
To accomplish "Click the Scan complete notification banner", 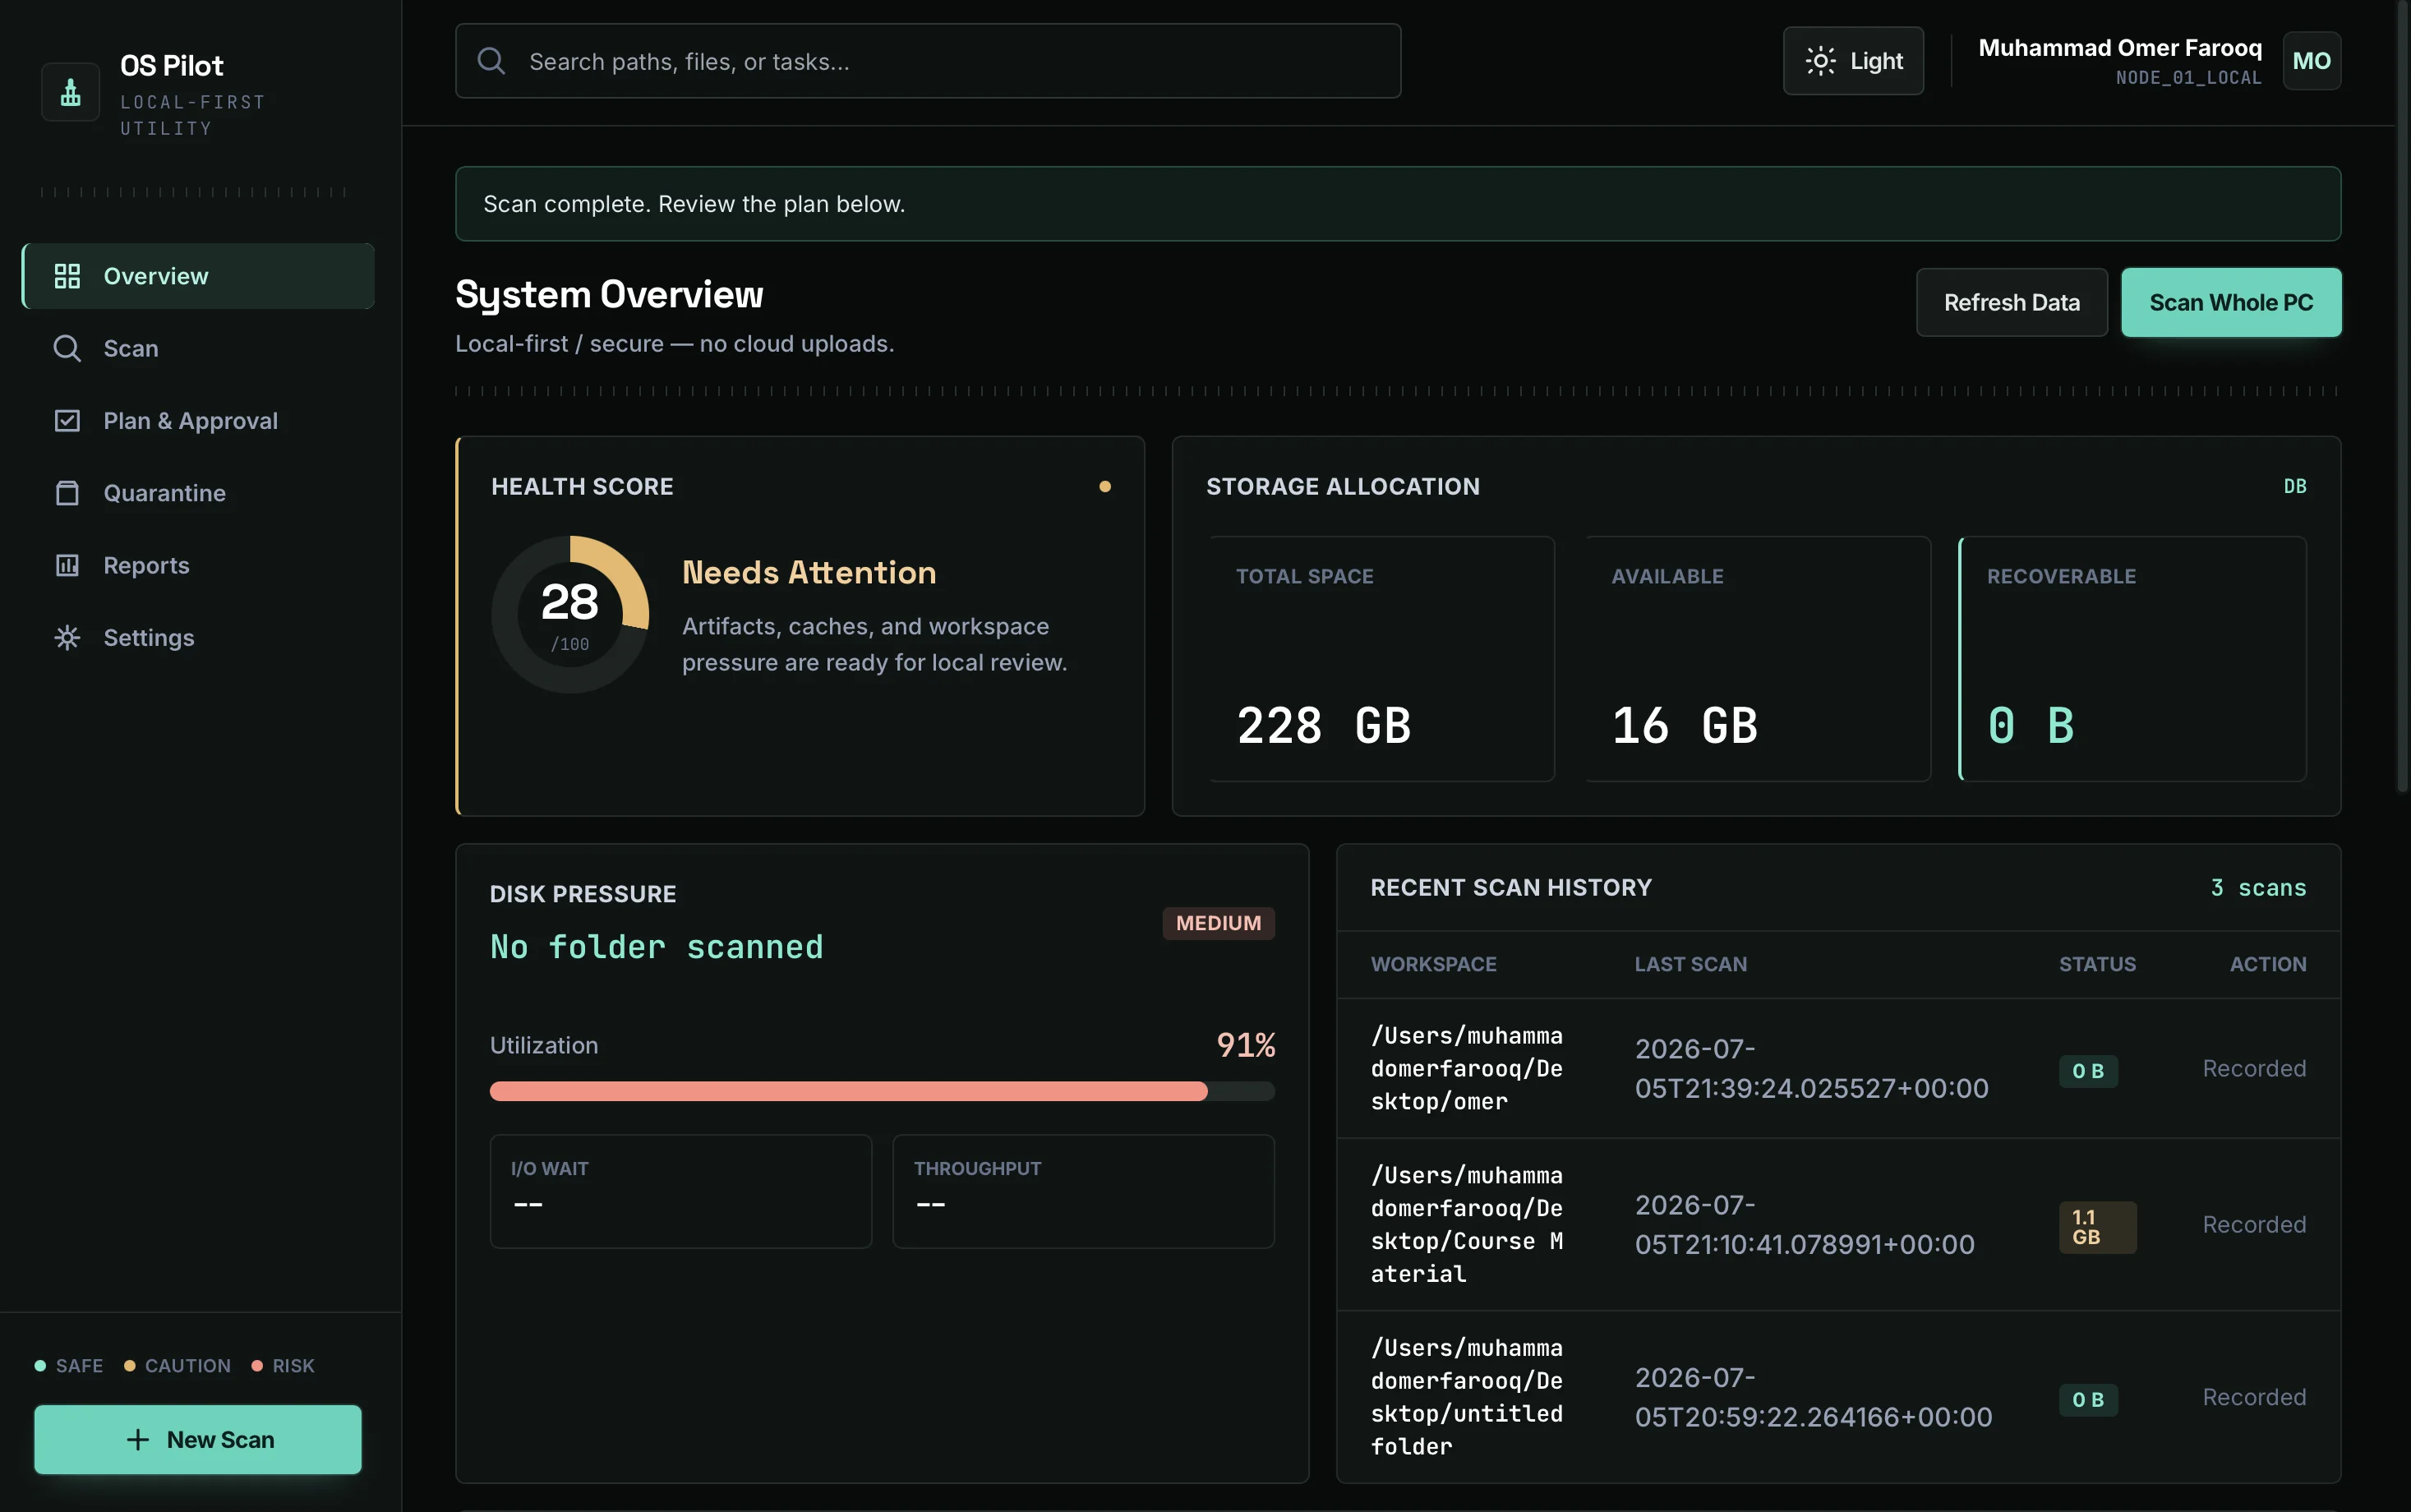I will (x=1397, y=204).
